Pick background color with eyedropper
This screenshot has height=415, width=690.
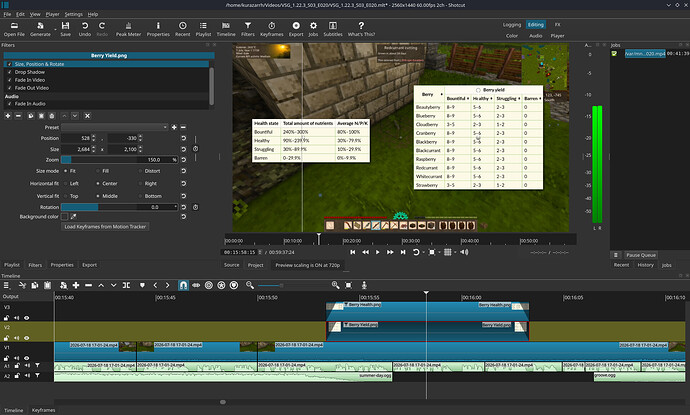tap(73, 217)
